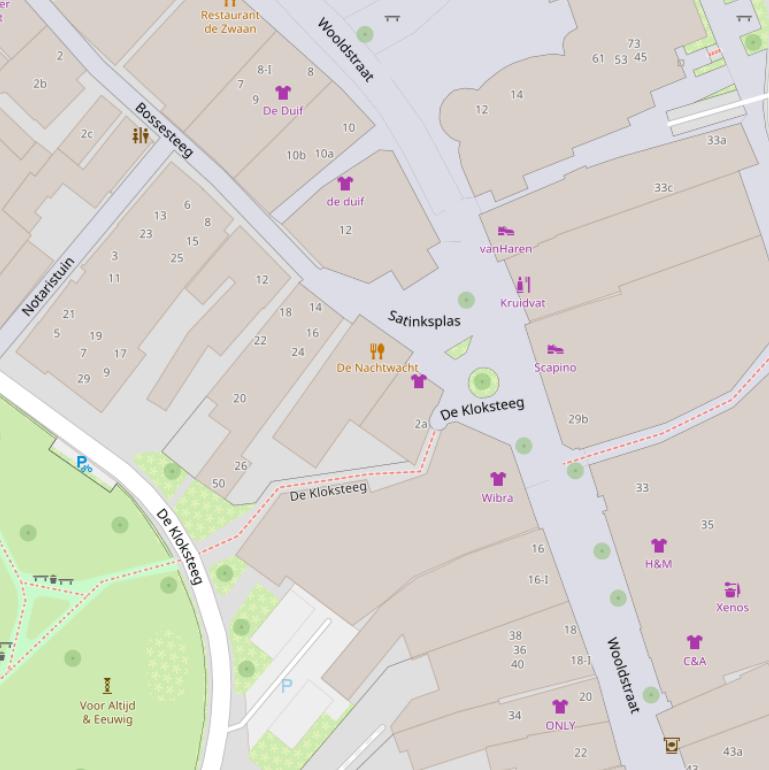
Task: Click the car parking P symbol
Action: point(287,686)
